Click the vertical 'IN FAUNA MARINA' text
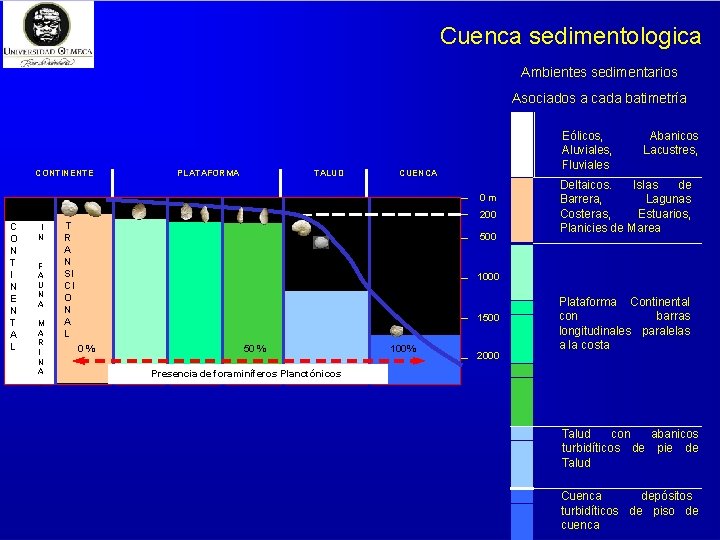Image resolution: width=720 pixels, height=540 pixels. 41,299
